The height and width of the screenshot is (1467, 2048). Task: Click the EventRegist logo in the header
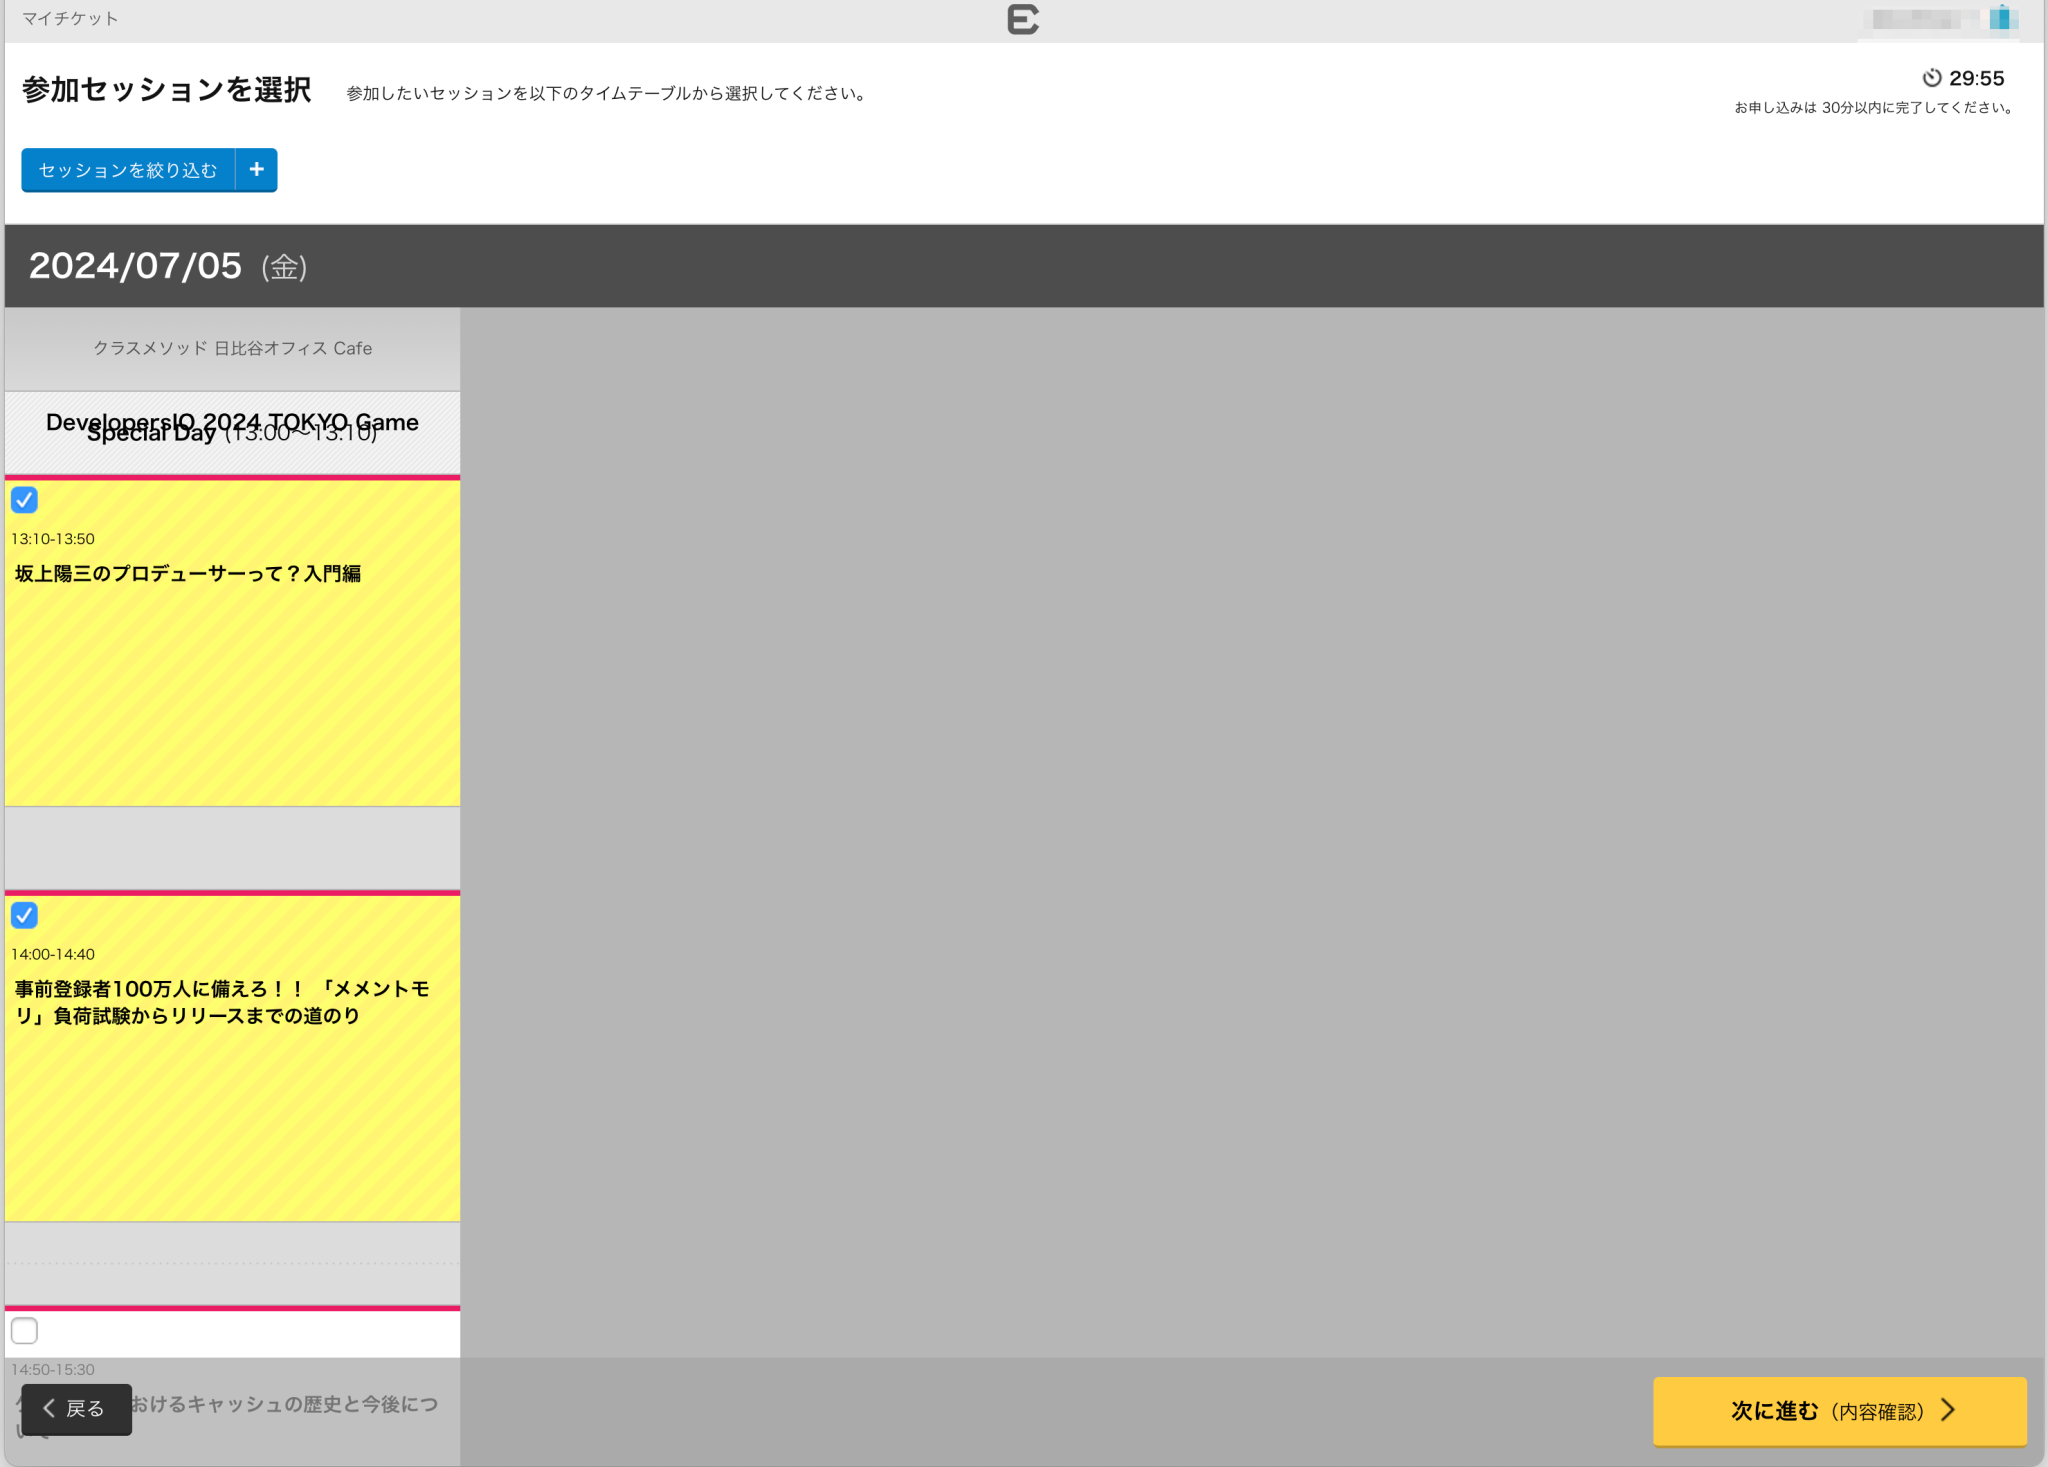tap(1023, 20)
